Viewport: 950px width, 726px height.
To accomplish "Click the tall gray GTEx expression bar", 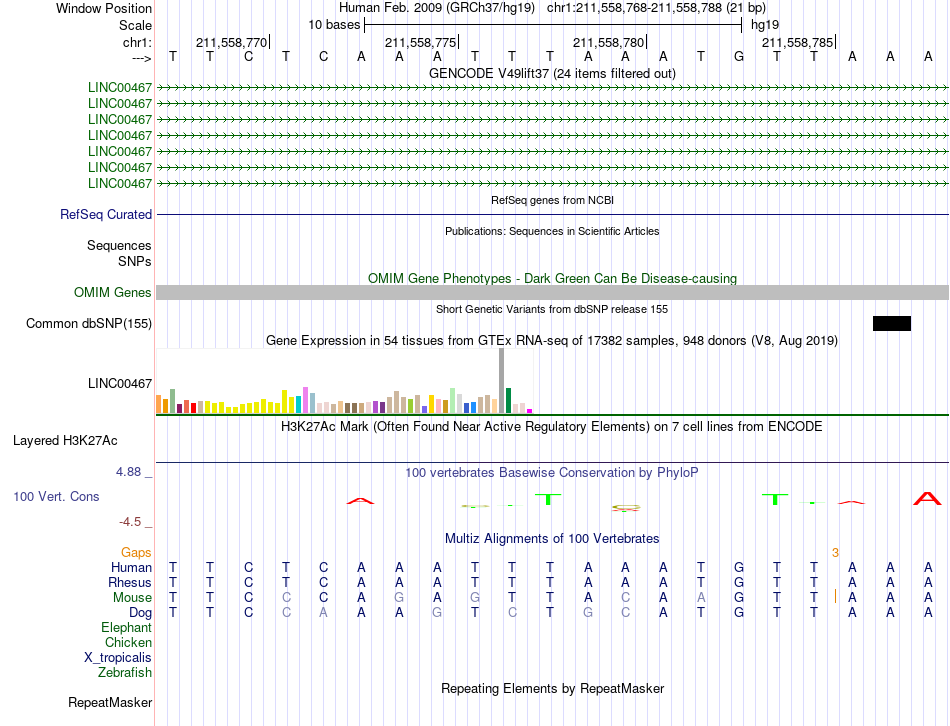I will tap(502, 381).
